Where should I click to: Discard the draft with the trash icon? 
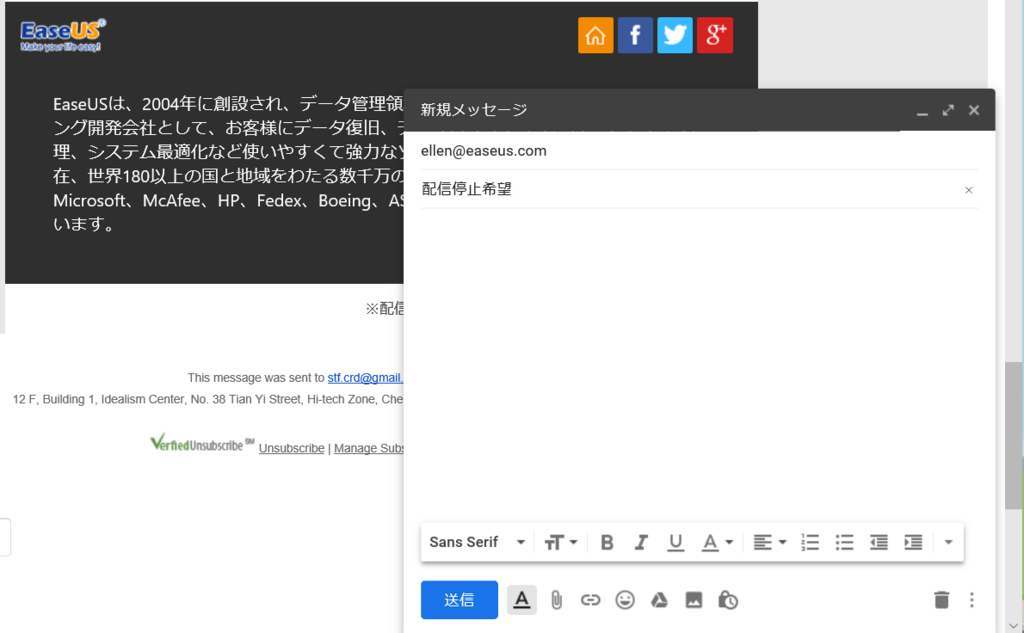click(x=941, y=600)
